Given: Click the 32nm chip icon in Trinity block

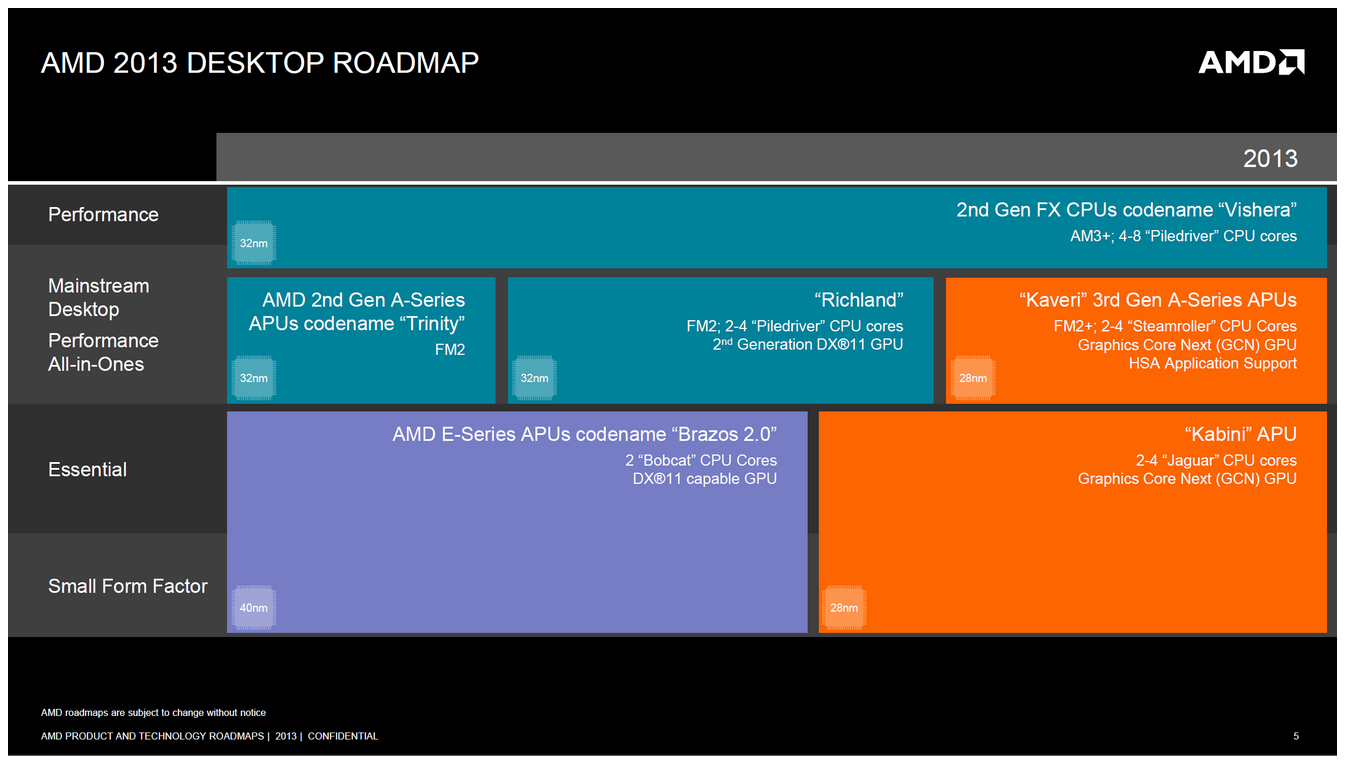Looking at the screenshot, I should pyautogui.click(x=253, y=378).
